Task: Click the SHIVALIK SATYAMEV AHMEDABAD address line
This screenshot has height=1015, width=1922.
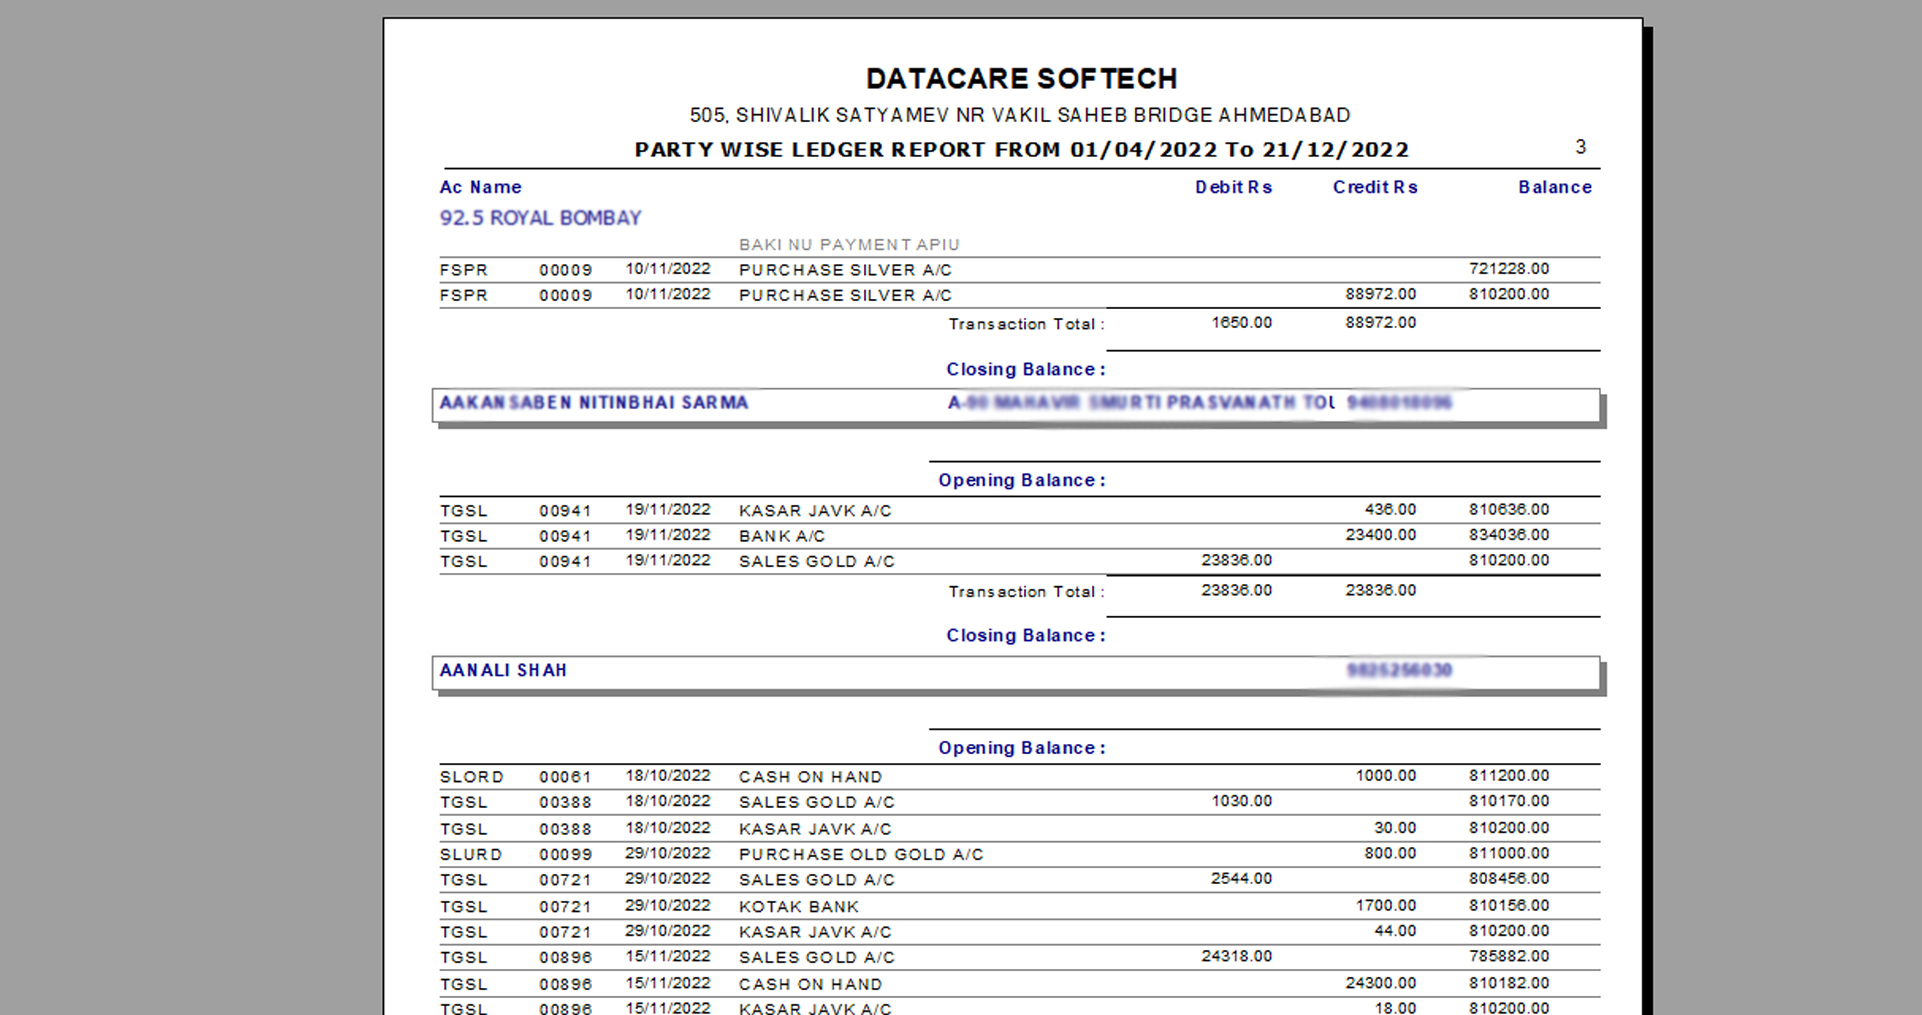Action: coord(1020,115)
